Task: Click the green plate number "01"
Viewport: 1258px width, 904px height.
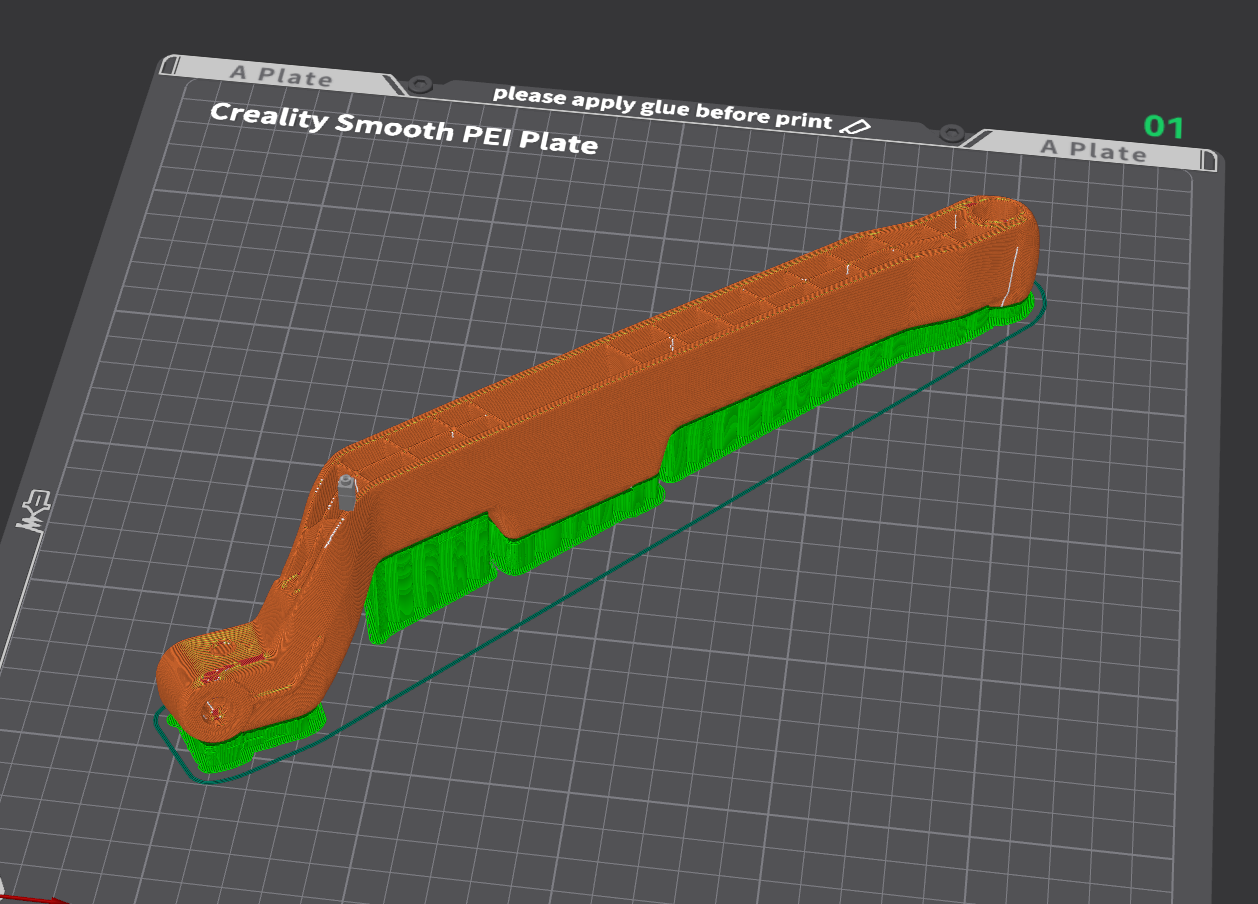Action: (x=1164, y=127)
